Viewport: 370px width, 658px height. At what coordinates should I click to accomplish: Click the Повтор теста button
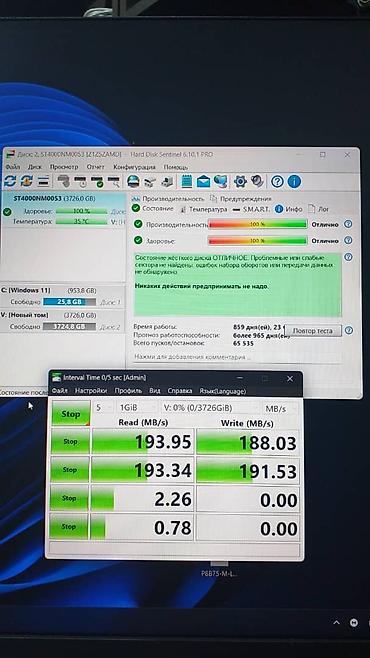(313, 331)
